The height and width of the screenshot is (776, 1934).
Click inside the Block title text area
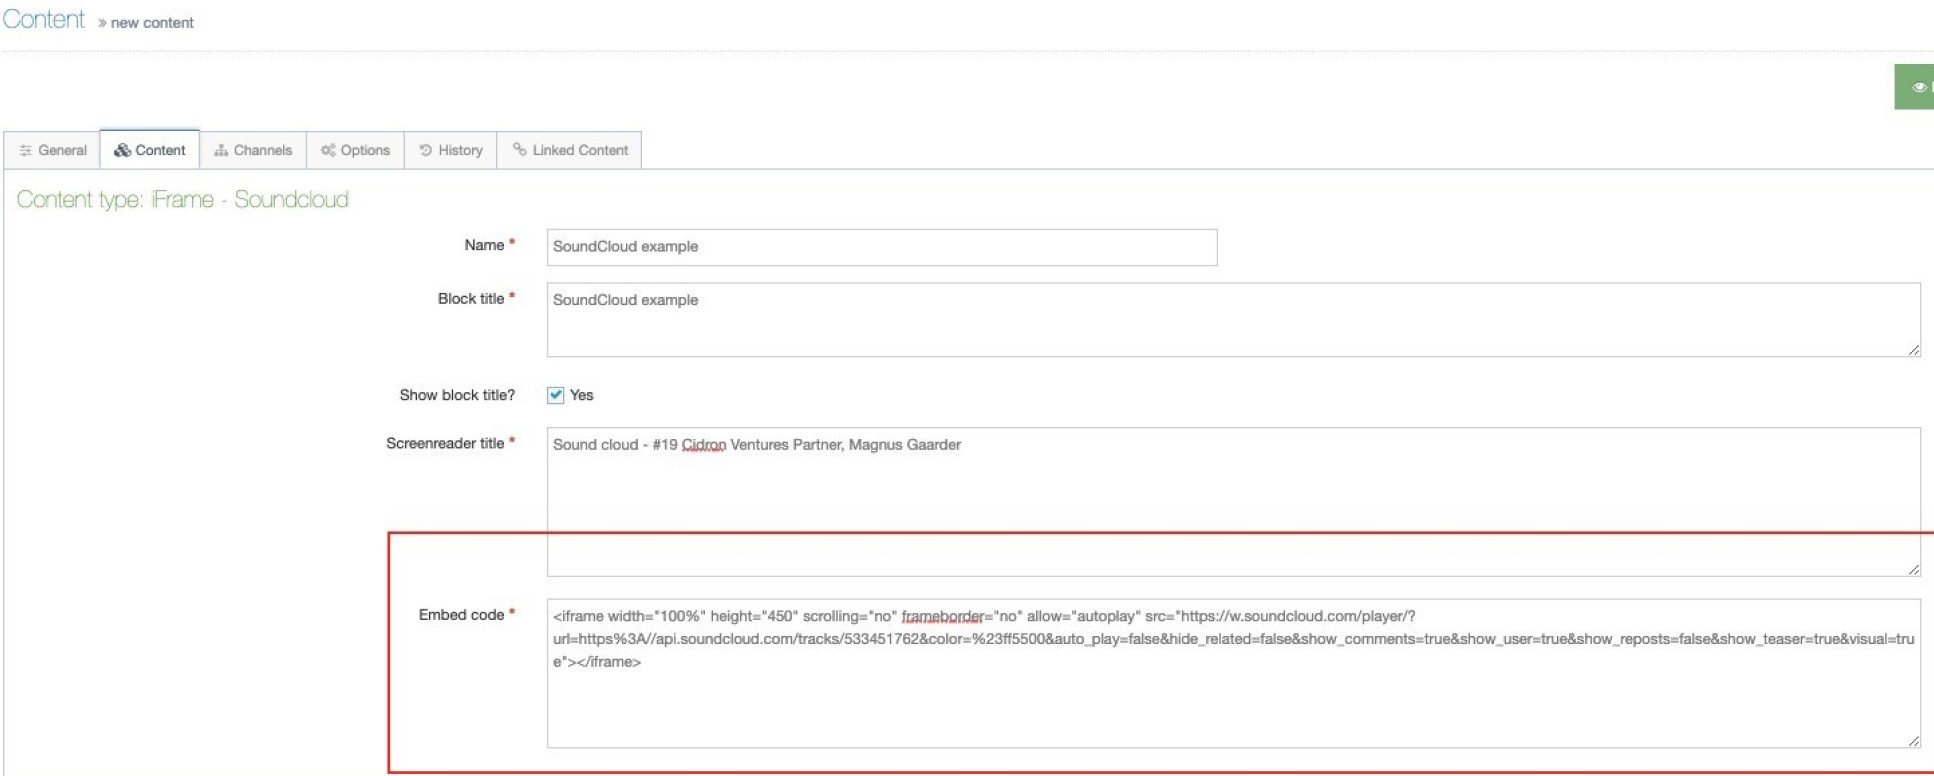1232,320
